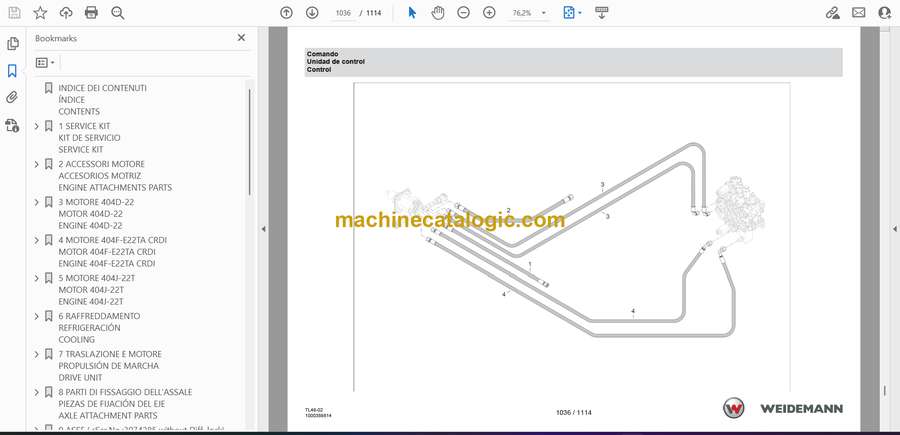Zoom in with the plus icon
The height and width of the screenshot is (435, 900).
click(489, 13)
